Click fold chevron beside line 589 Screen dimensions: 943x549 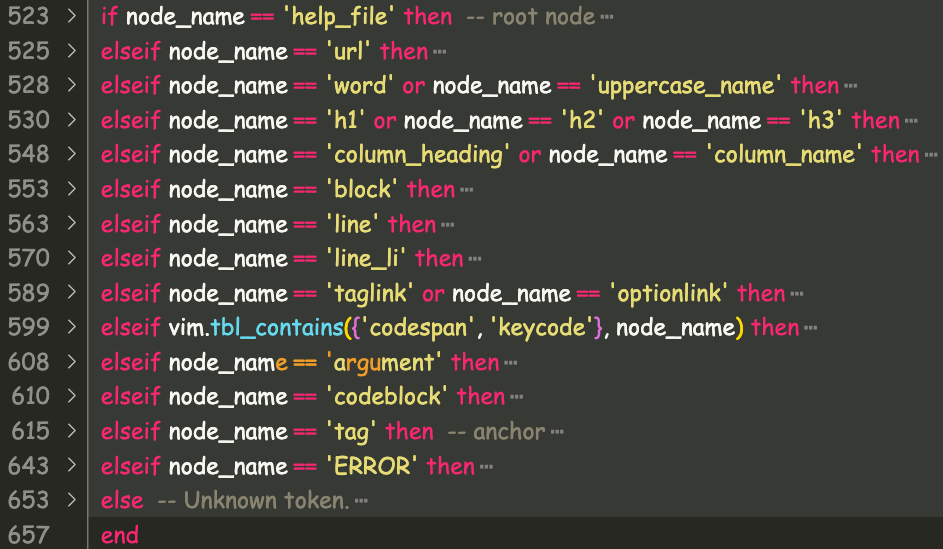pyautogui.click(x=72, y=294)
